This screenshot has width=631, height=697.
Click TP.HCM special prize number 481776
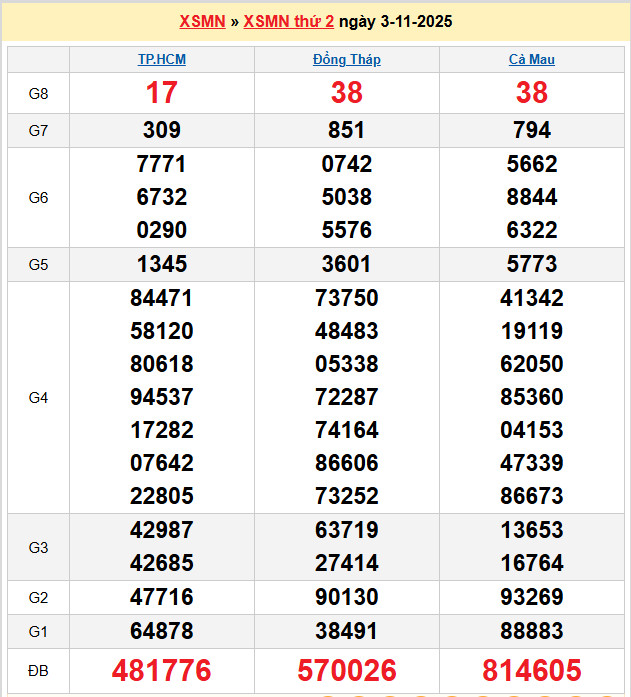click(161, 670)
